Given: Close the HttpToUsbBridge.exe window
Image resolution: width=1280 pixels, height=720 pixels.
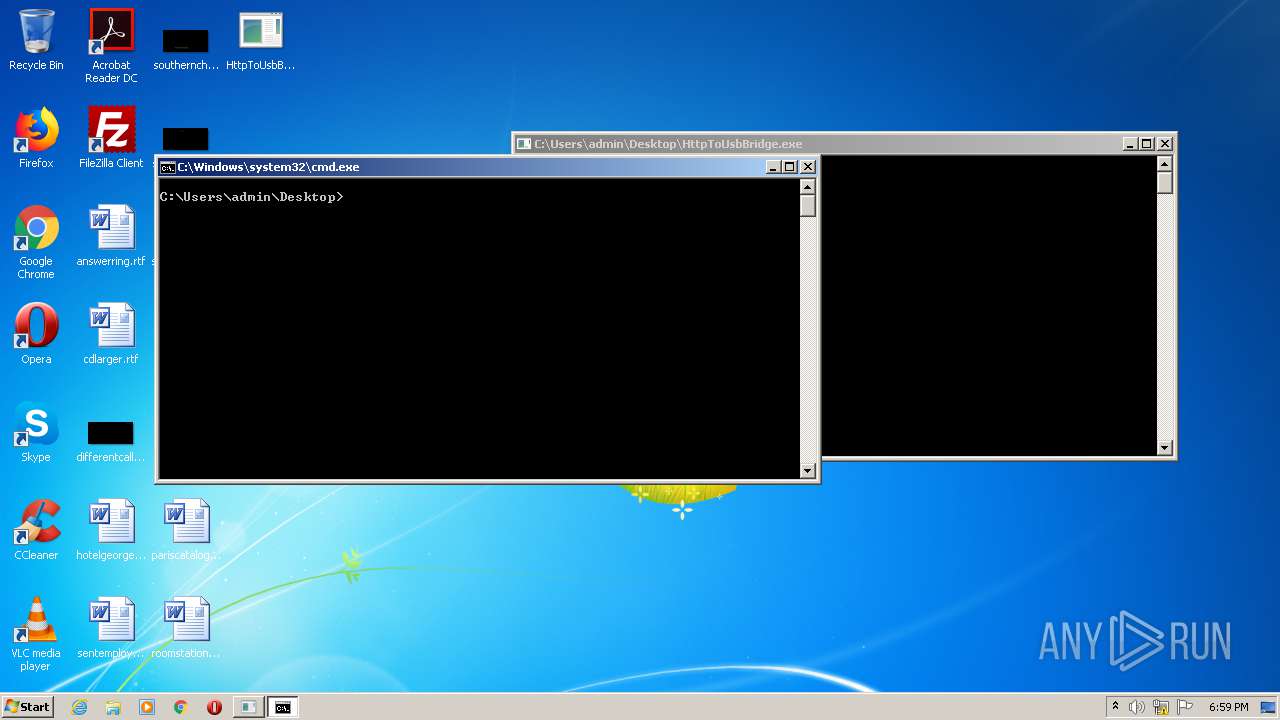Looking at the screenshot, I should [1165, 144].
